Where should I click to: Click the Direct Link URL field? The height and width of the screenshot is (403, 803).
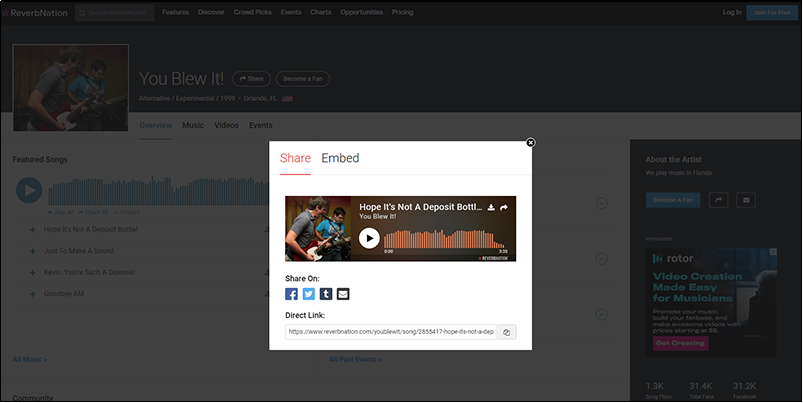click(391, 332)
